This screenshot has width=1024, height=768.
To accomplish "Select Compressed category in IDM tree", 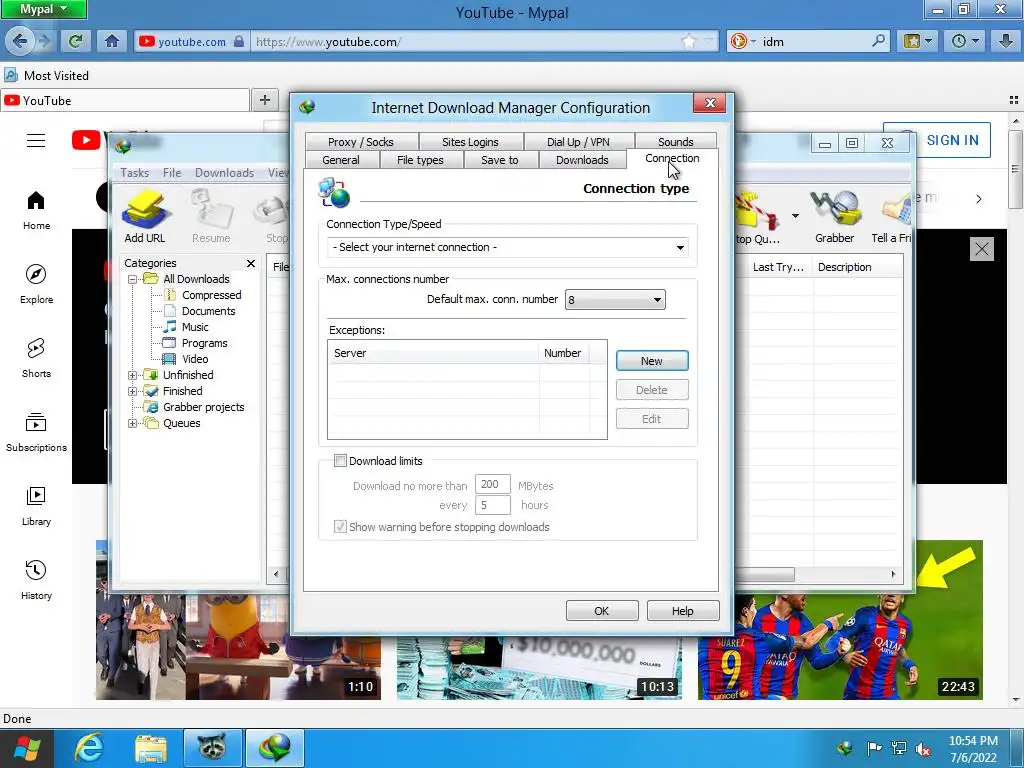I will (212, 295).
